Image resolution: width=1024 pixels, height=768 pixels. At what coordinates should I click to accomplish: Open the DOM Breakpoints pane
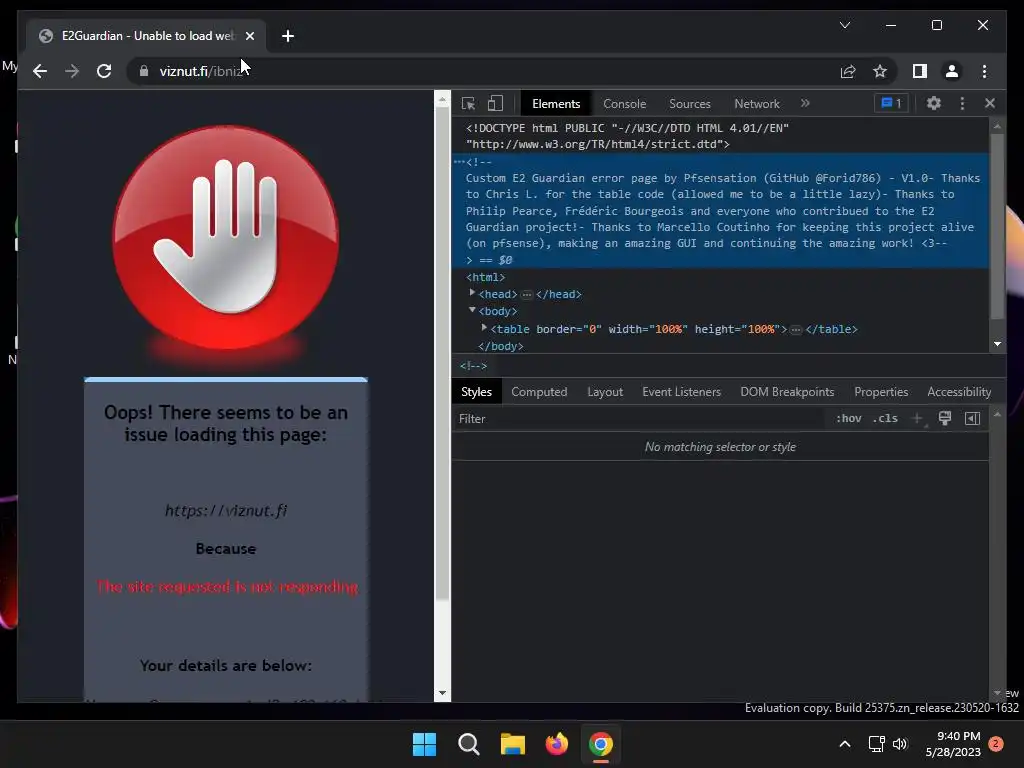click(x=787, y=392)
